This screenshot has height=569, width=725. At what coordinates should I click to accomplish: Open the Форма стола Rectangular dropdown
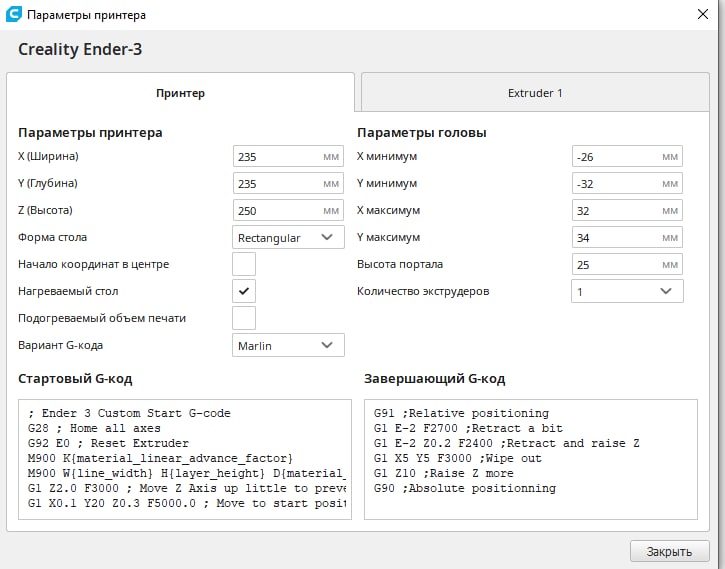pyautogui.click(x=288, y=237)
